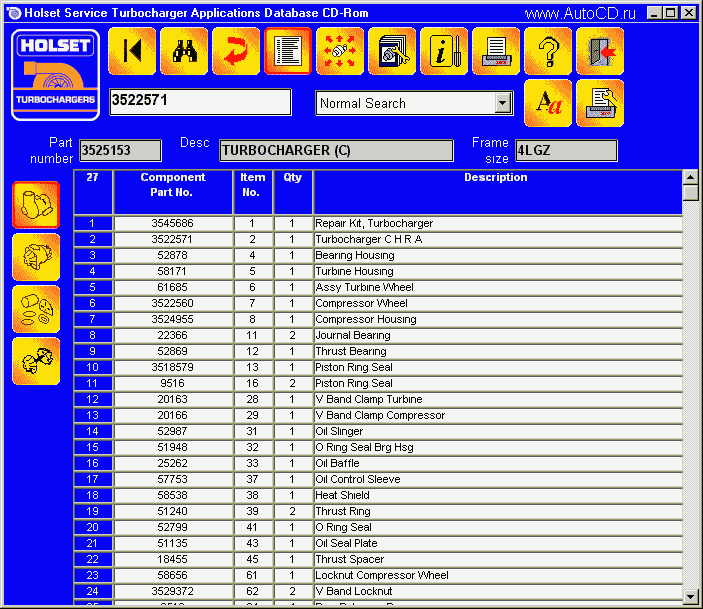703x609 pixels.
Task: Select the rings and seals kit sidebar icon
Action: 36,309
